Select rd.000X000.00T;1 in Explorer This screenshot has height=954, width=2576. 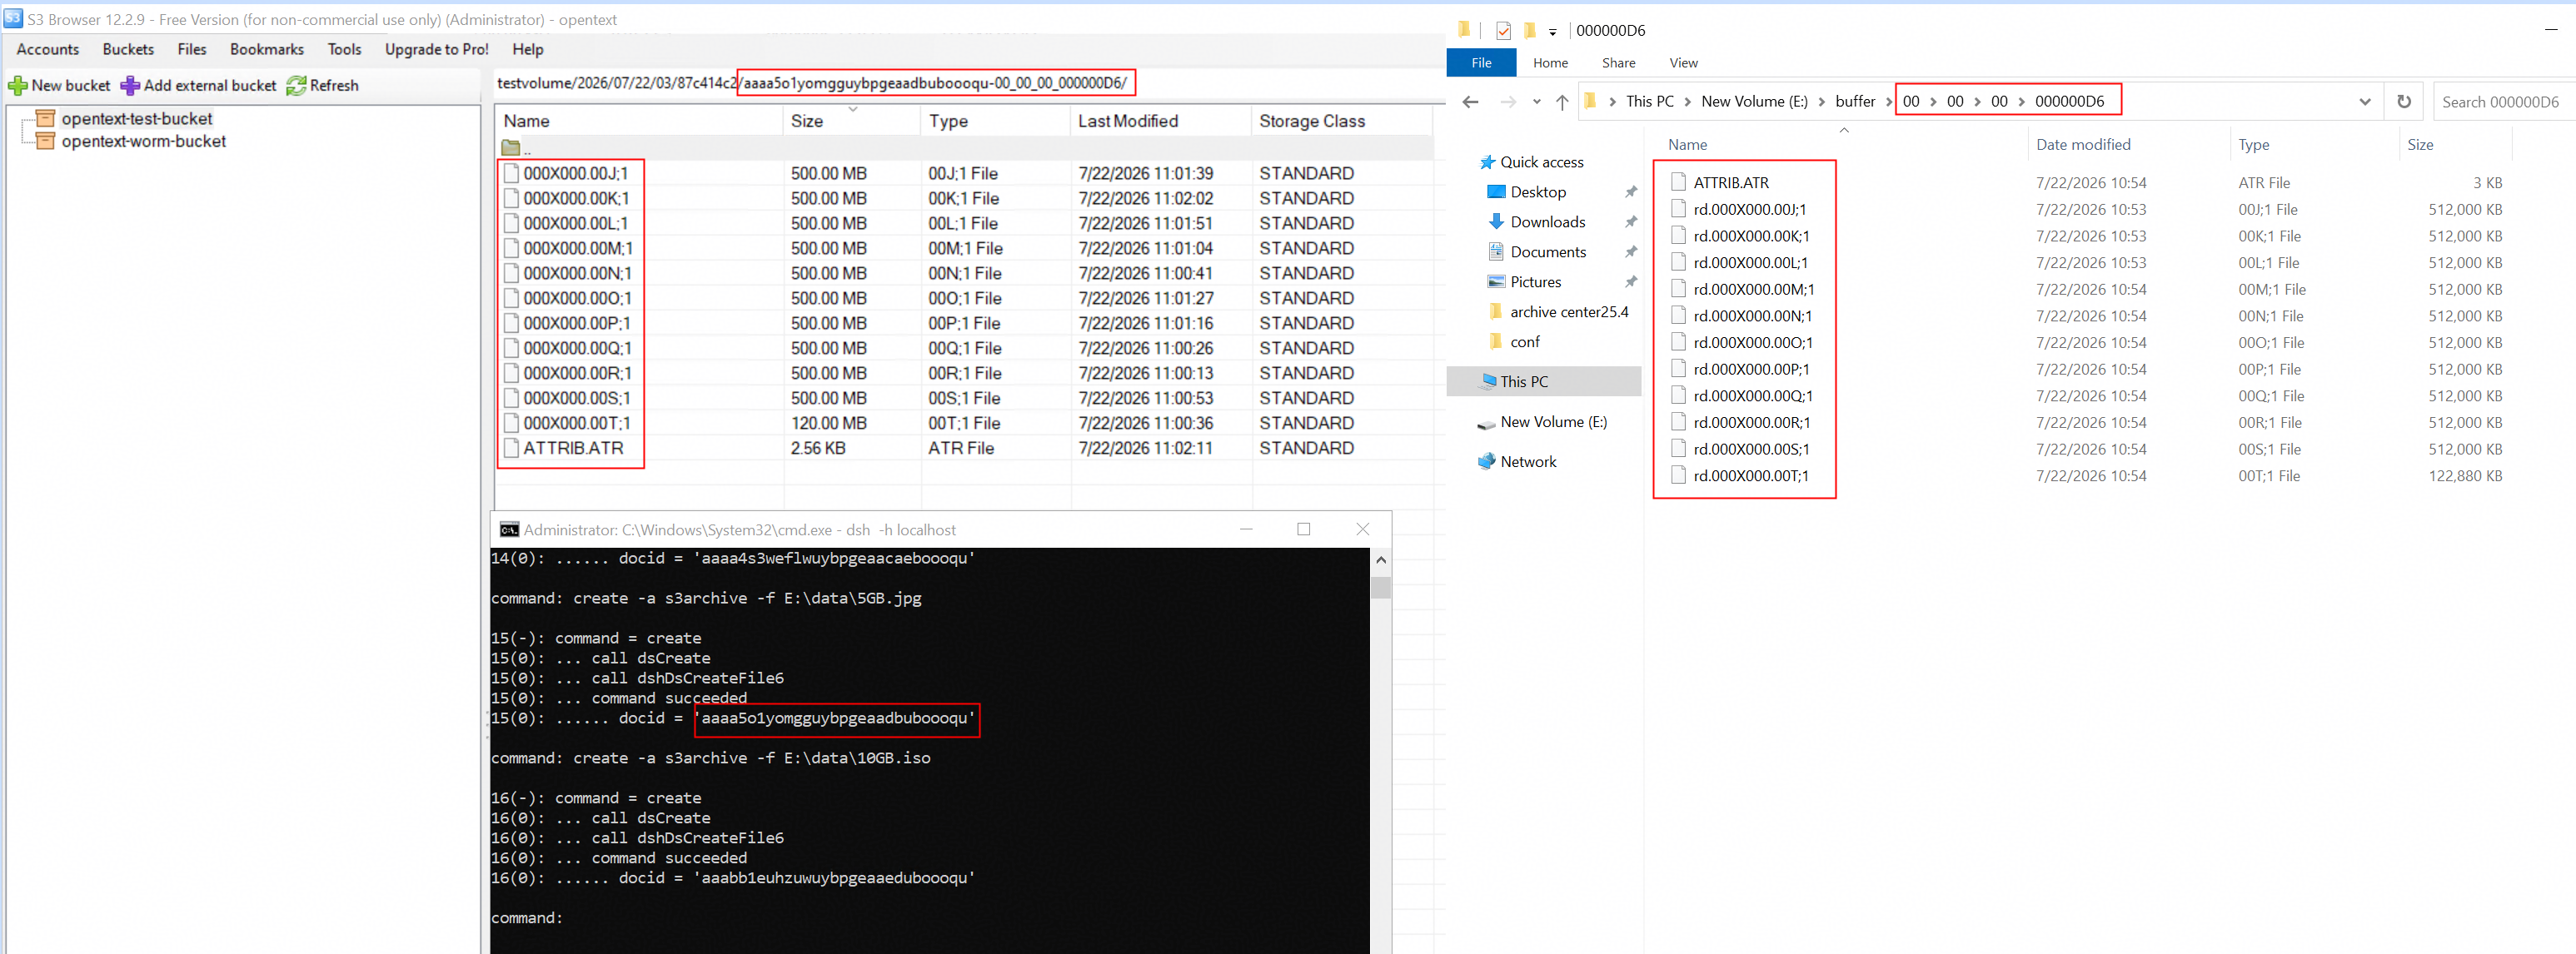pos(1750,476)
